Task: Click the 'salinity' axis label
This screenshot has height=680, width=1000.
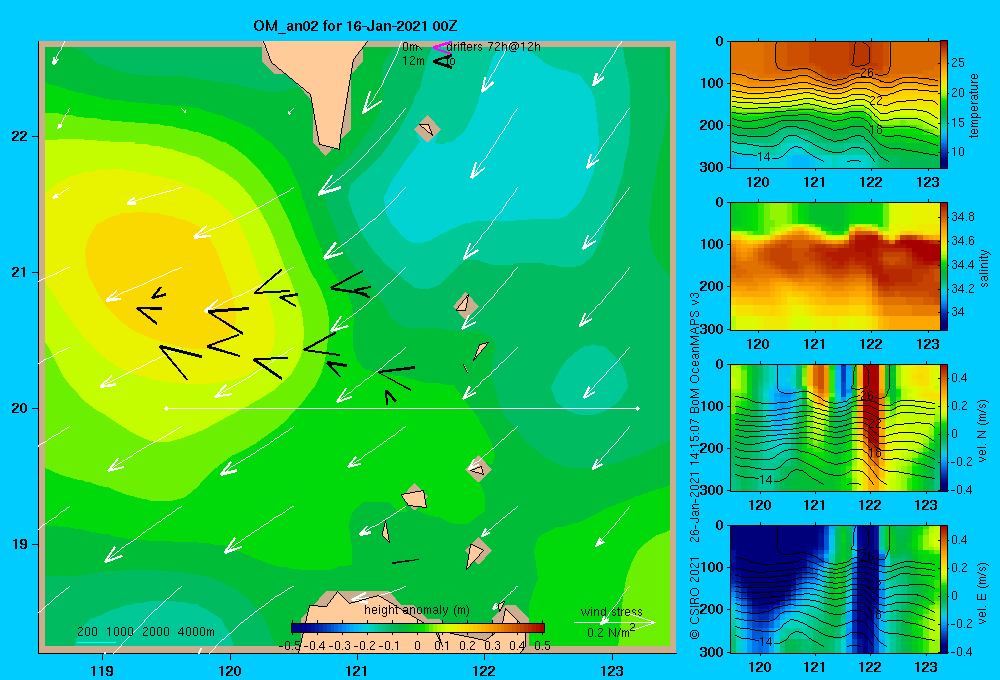Action: [x=984, y=267]
